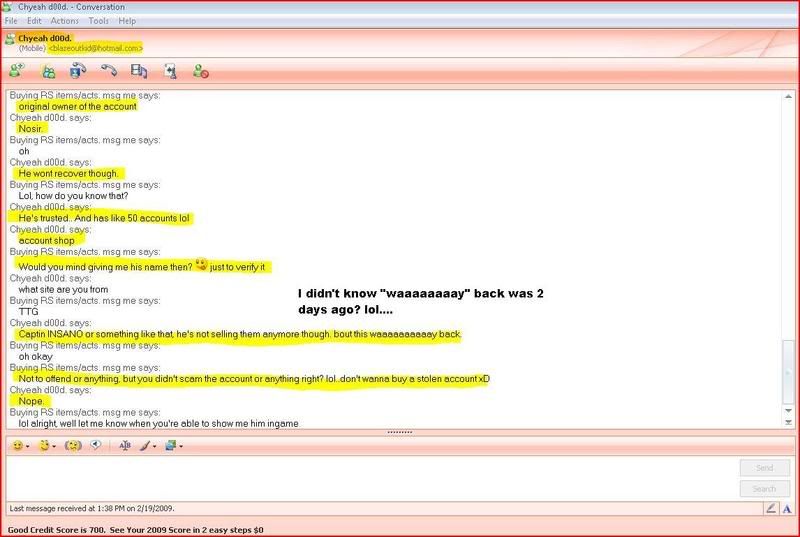Open the File menu
Screen dimensions: 800x537
pyautogui.click(x=11, y=21)
